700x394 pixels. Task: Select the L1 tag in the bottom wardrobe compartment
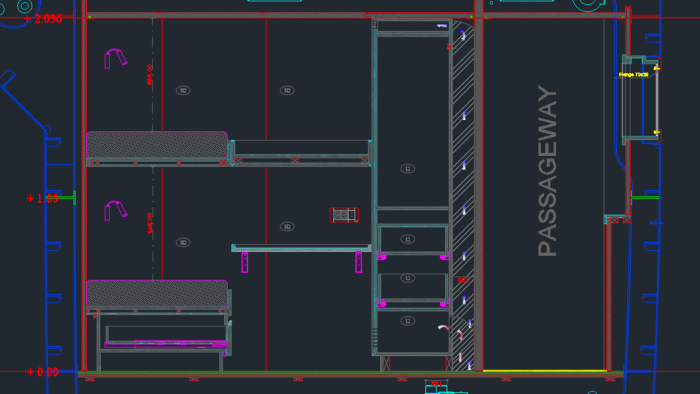pyautogui.click(x=408, y=321)
